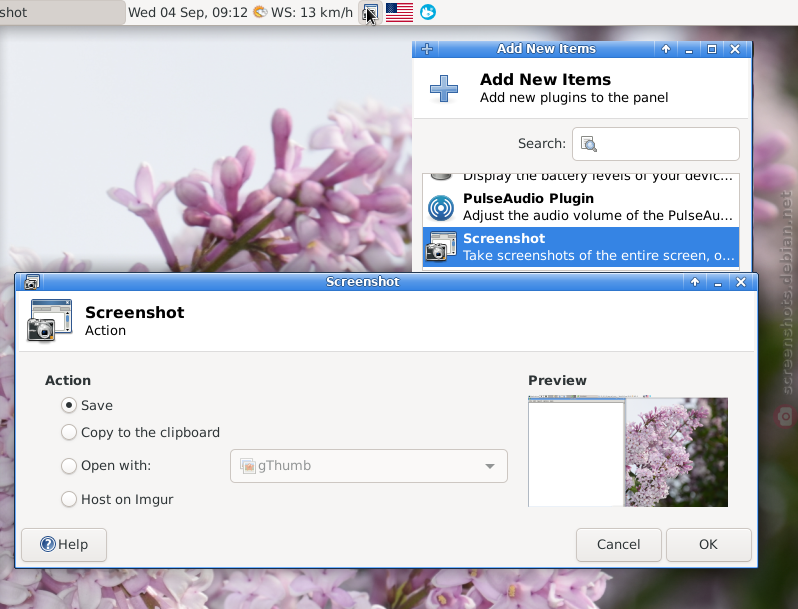Click the screenshot Preview thumbnail

coord(628,451)
